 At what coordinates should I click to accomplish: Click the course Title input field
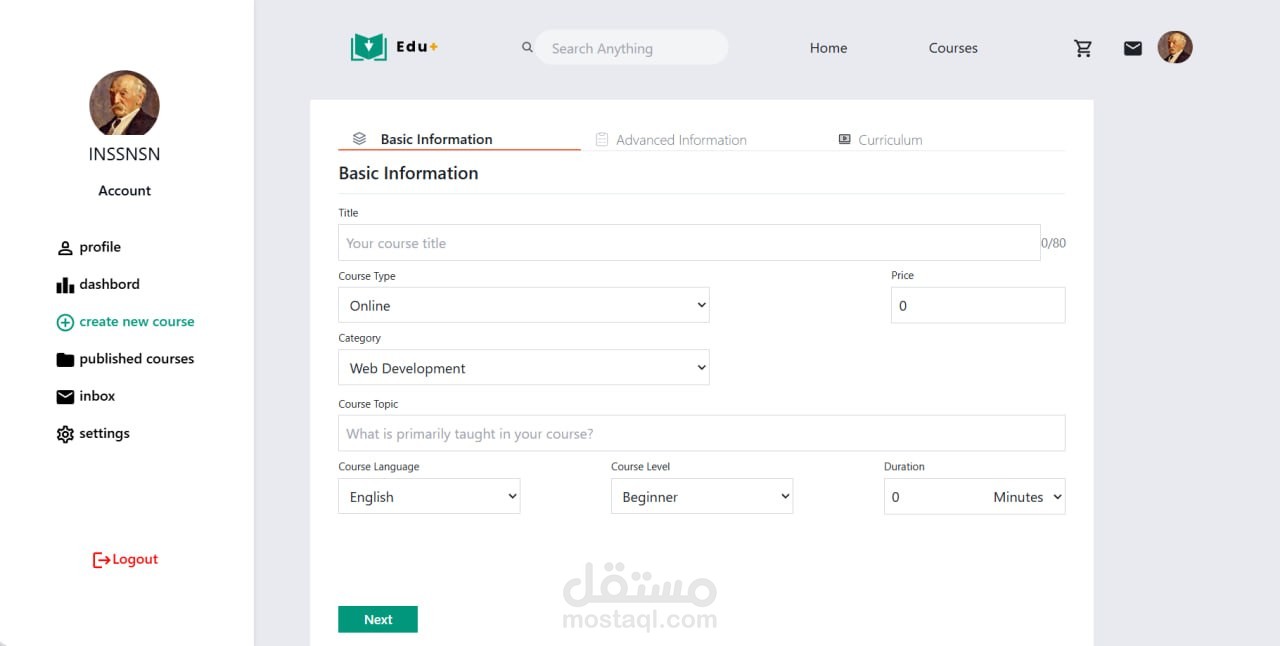689,243
